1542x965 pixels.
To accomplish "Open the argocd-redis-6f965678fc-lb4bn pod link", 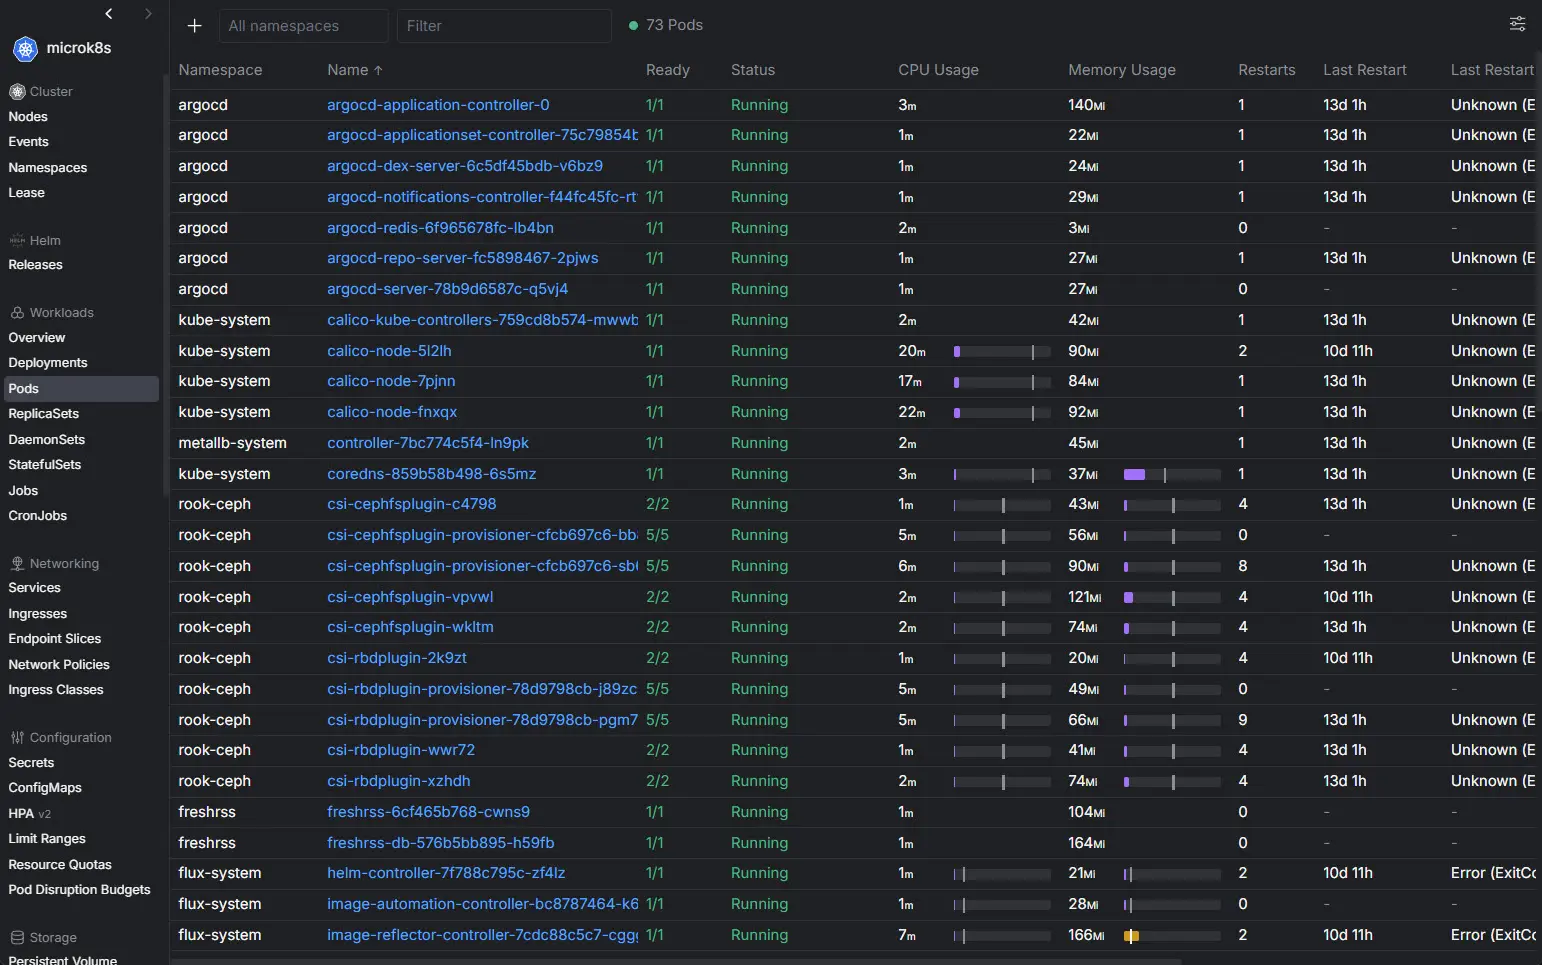I will tap(440, 228).
